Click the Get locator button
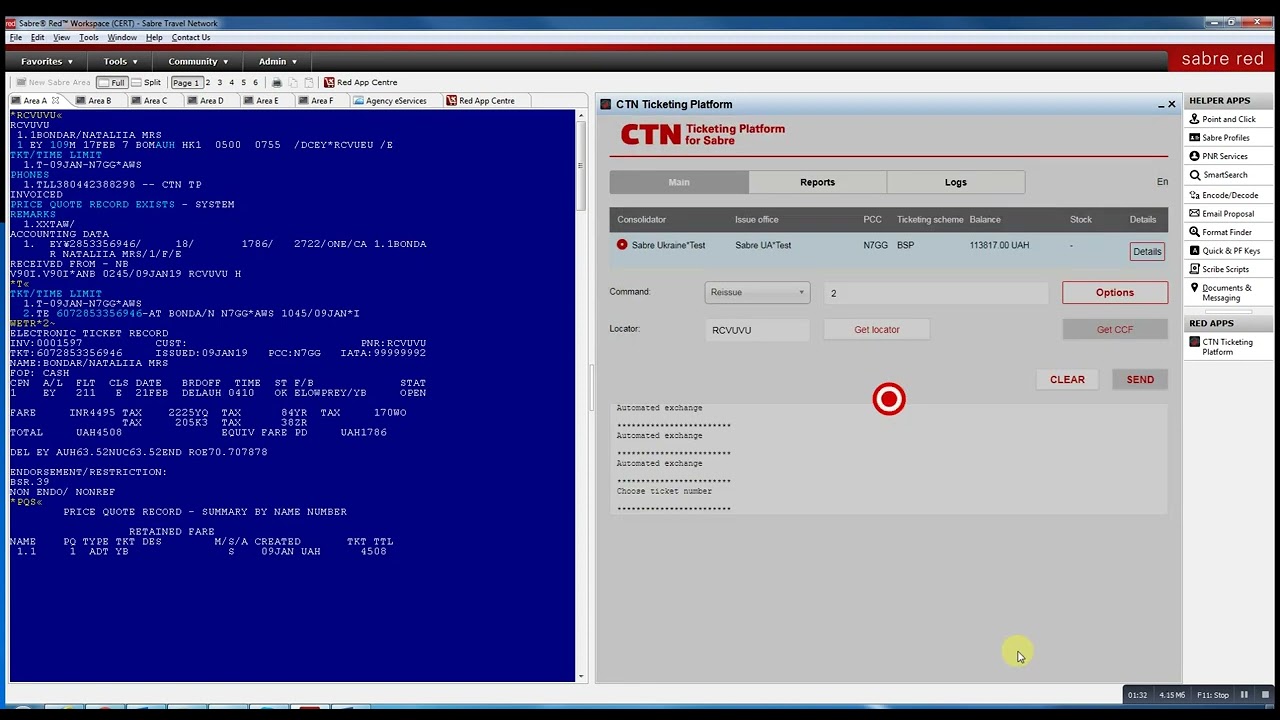This screenshot has width=1280, height=720. (x=877, y=329)
